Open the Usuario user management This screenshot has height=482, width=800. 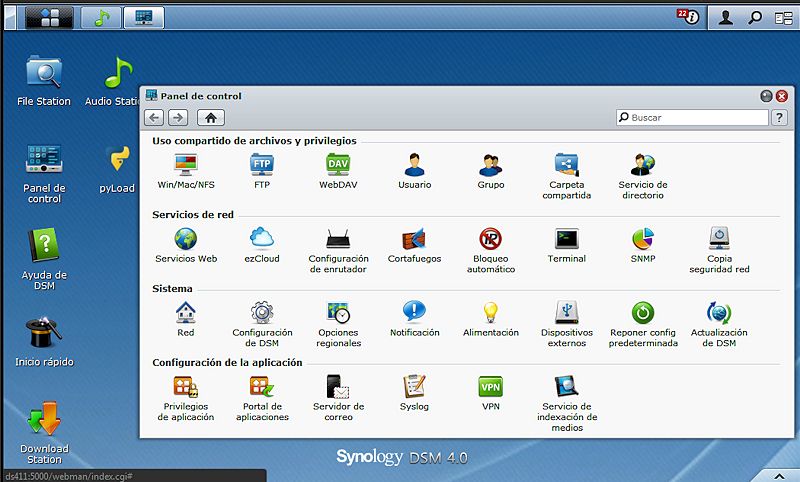pyautogui.click(x=414, y=171)
